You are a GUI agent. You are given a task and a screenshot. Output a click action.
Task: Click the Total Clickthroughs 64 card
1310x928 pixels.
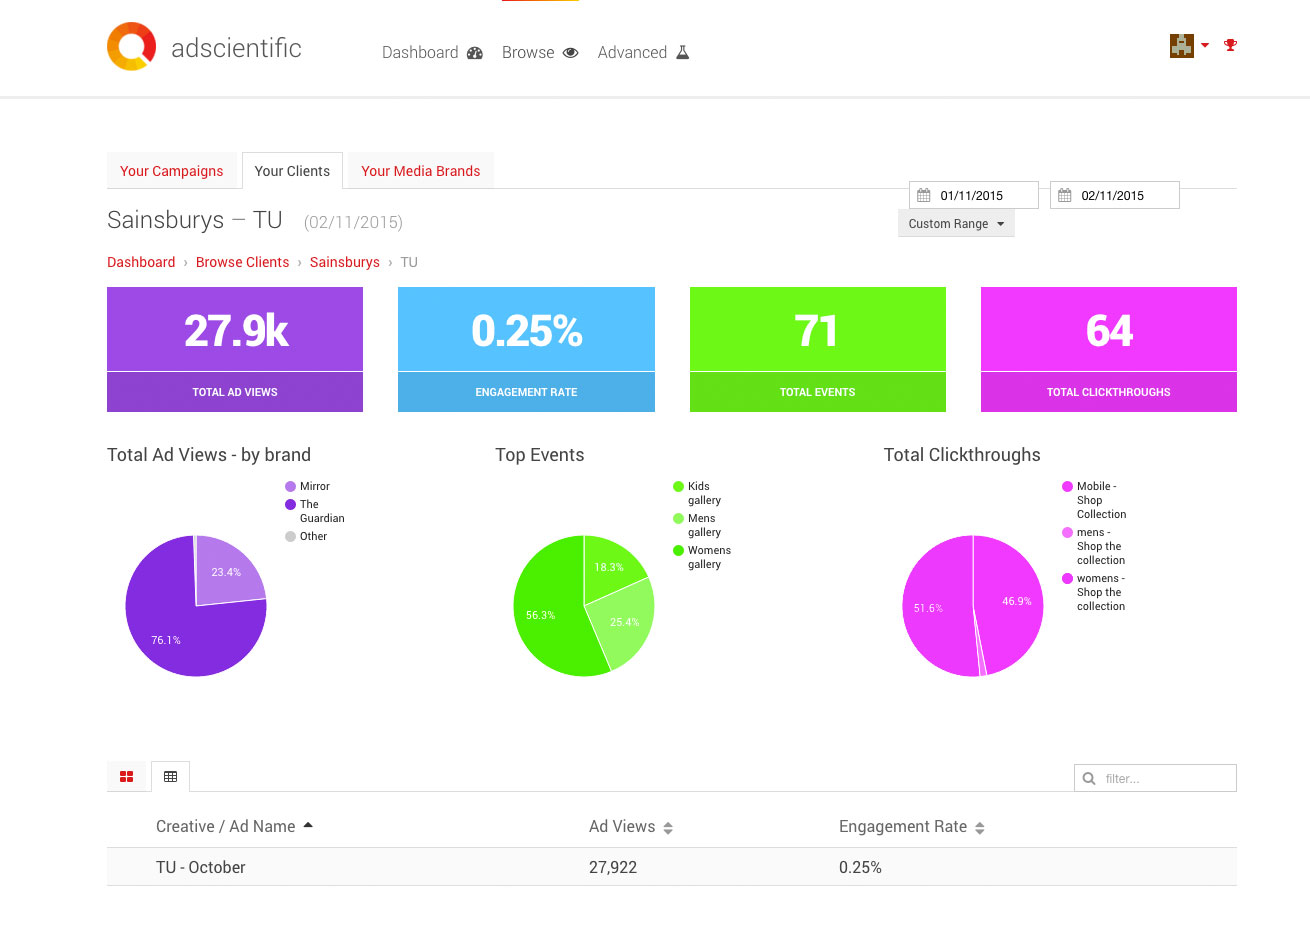pyautogui.click(x=1109, y=349)
